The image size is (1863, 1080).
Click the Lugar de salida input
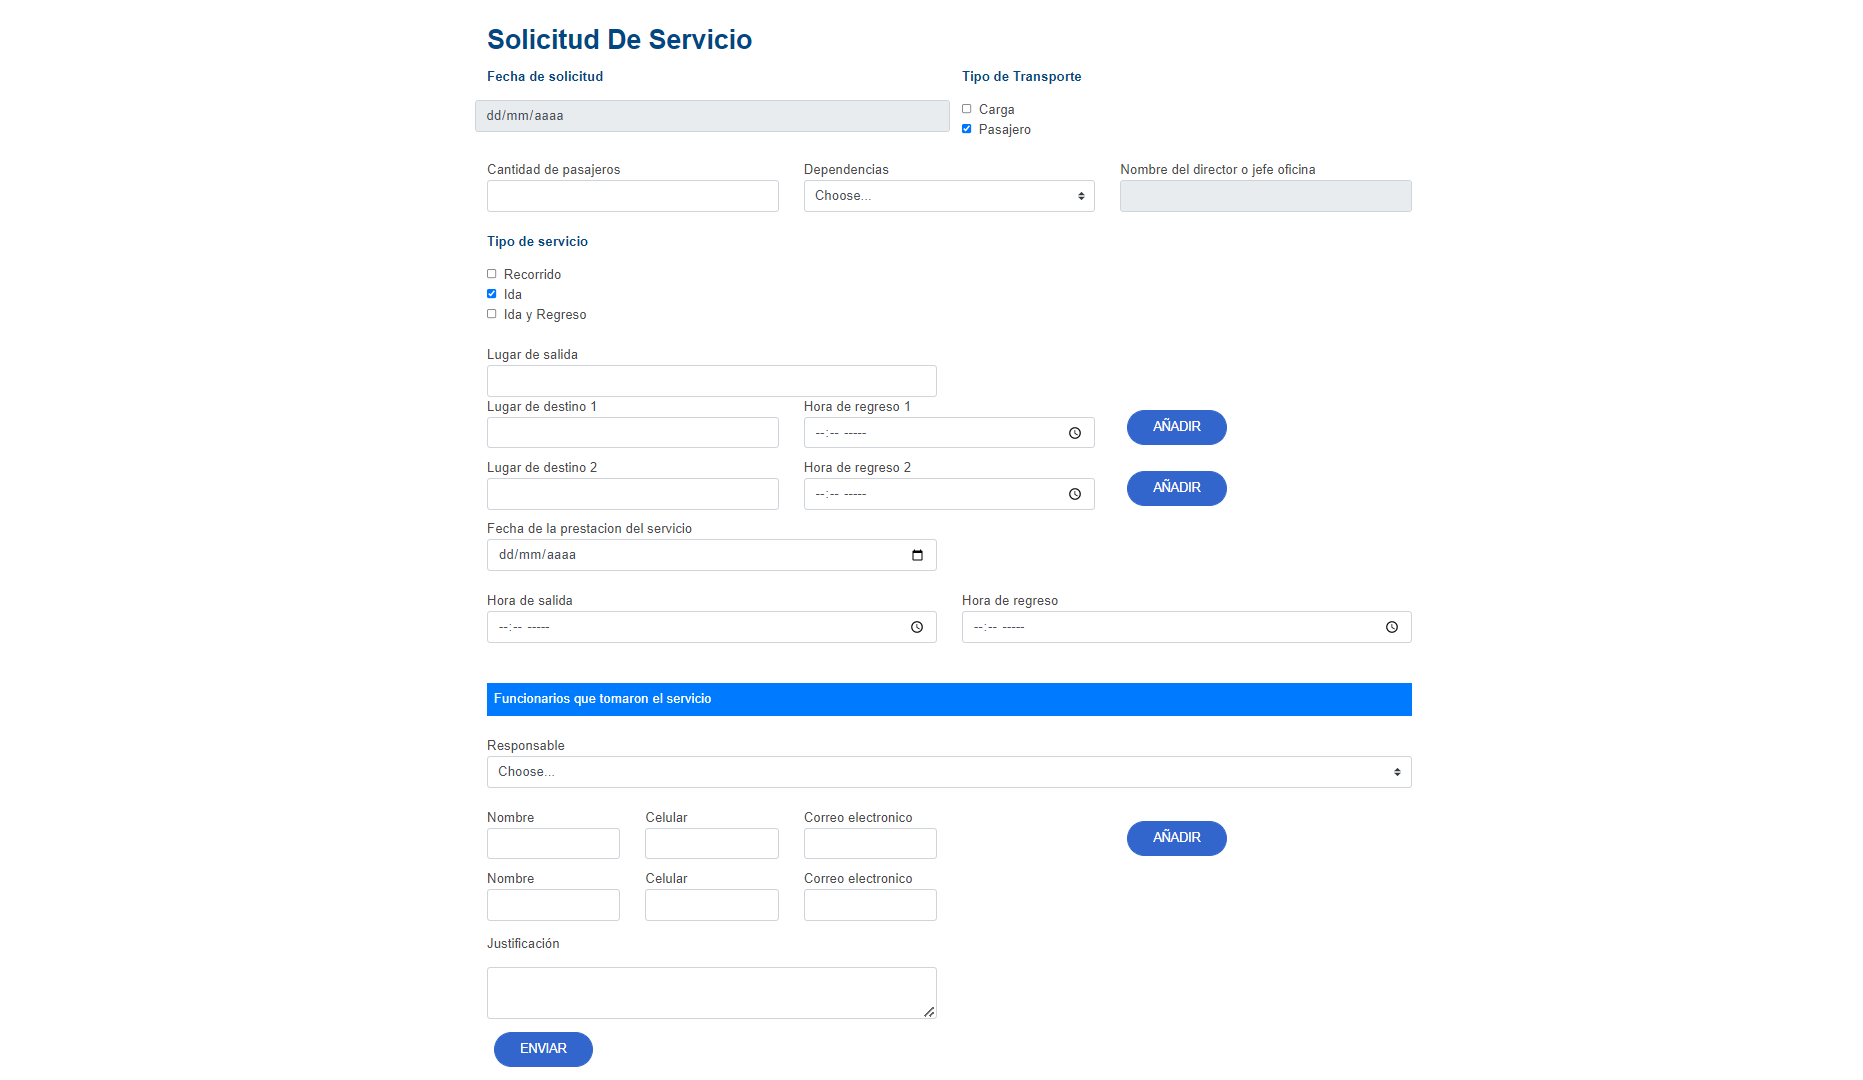[x=711, y=381]
